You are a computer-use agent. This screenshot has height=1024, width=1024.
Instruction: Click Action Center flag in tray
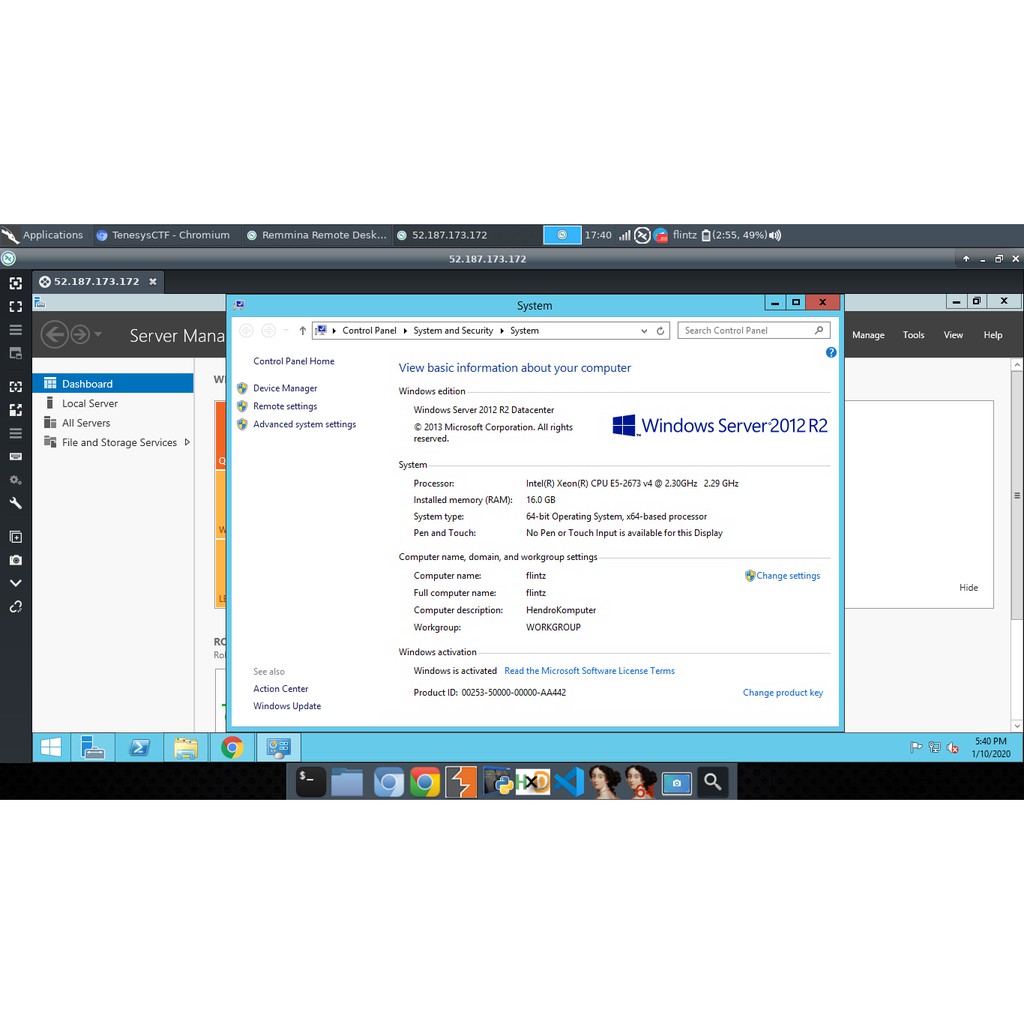[x=916, y=747]
